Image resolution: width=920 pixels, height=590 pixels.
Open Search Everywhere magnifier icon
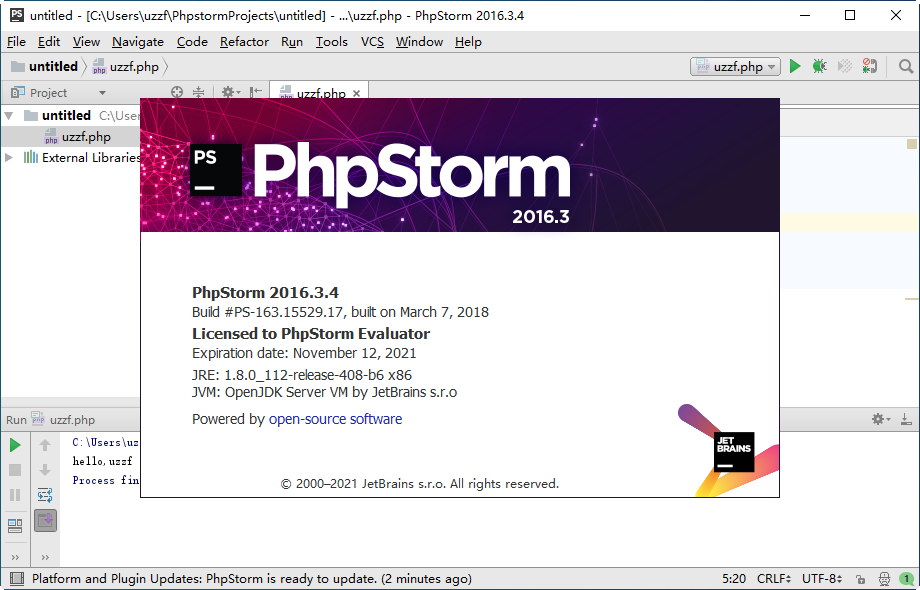(x=906, y=66)
